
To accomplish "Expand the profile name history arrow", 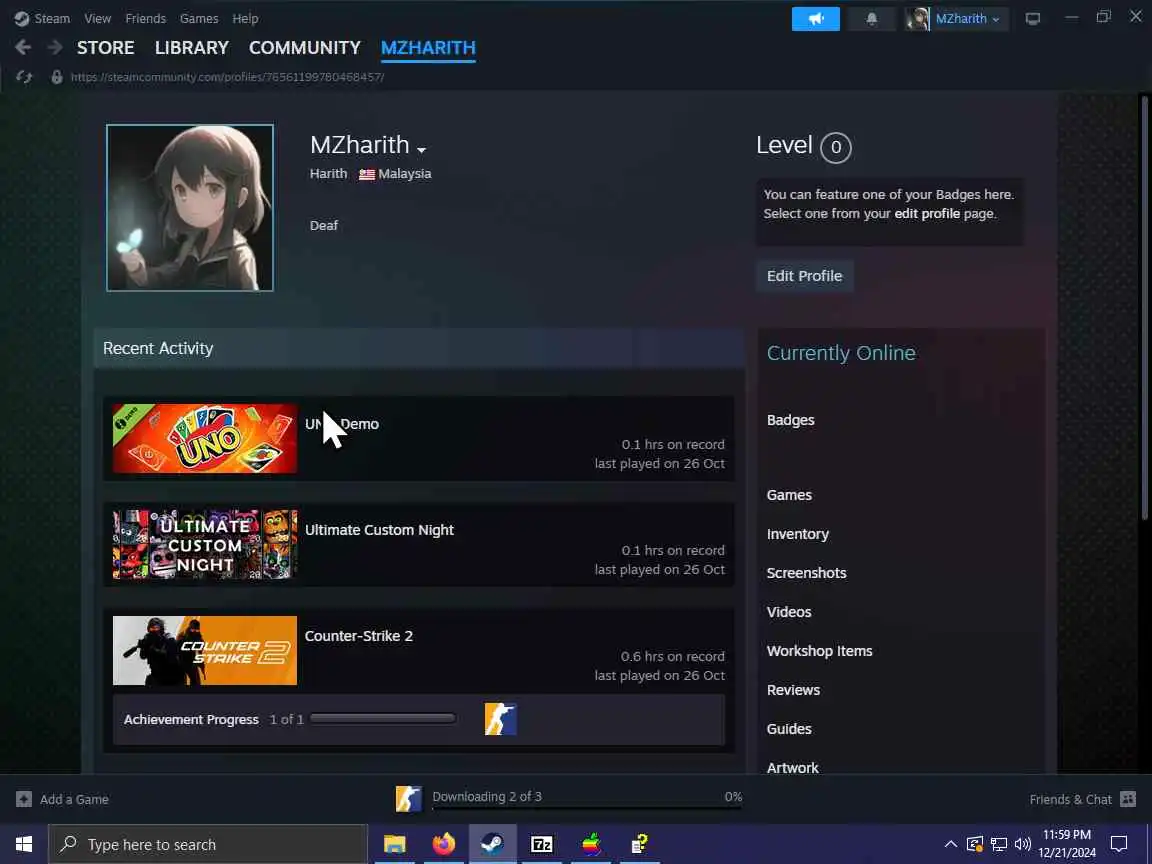I will pyautogui.click(x=421, y=149).
